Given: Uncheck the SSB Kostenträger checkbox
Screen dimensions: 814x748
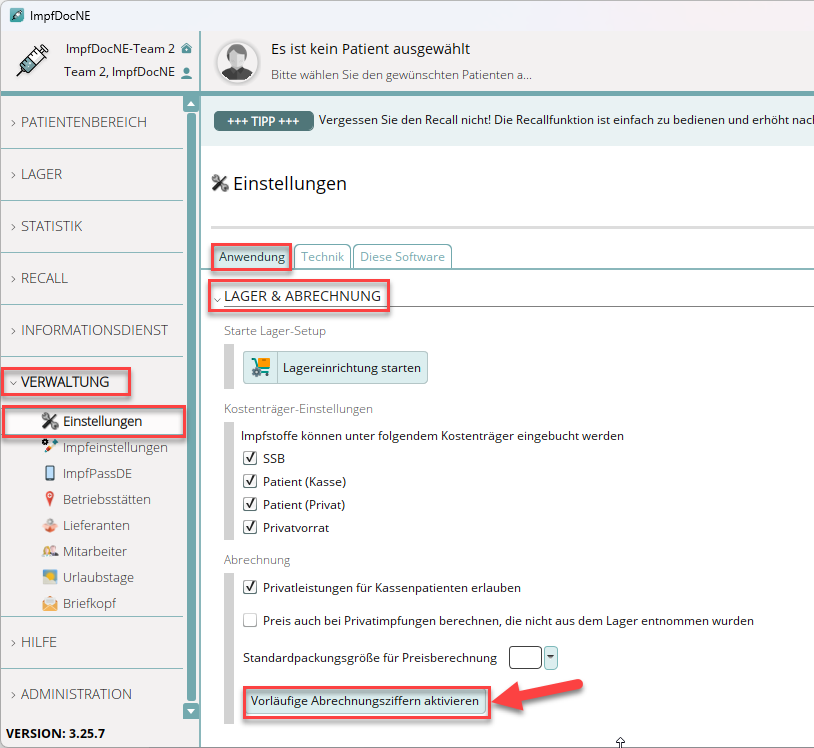Looking at the screenshot, I should (250, 458).
